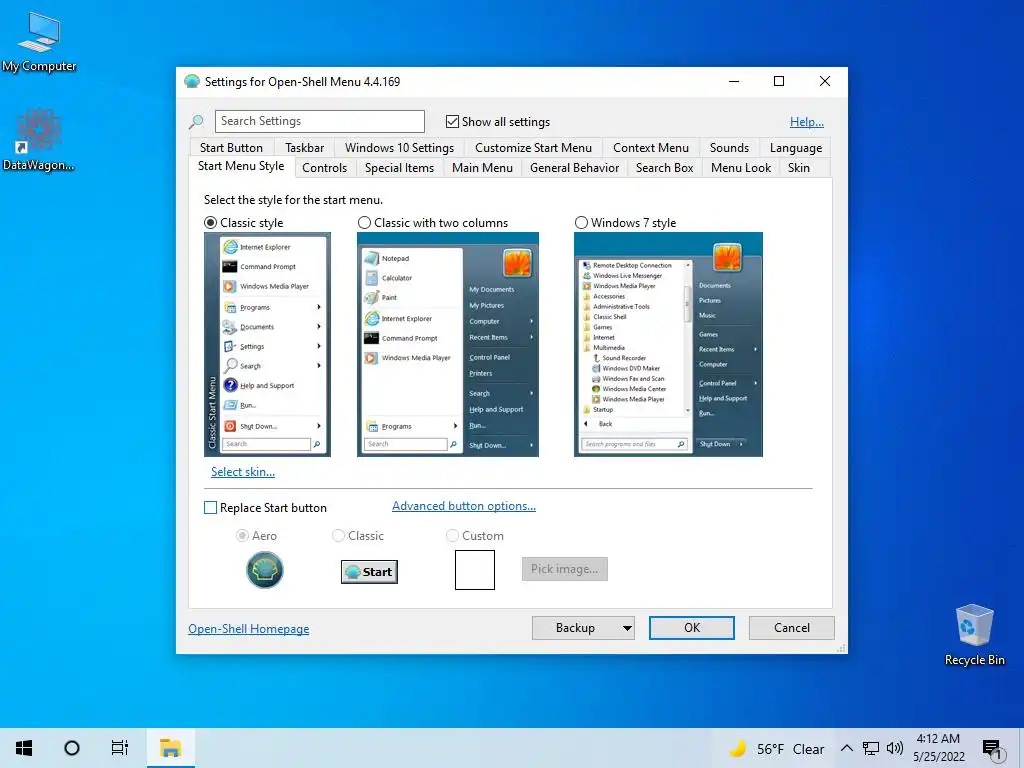Screen dimensions: 1024x768
Task: Open the Sounds tab
Action: (x=729, y=148)
